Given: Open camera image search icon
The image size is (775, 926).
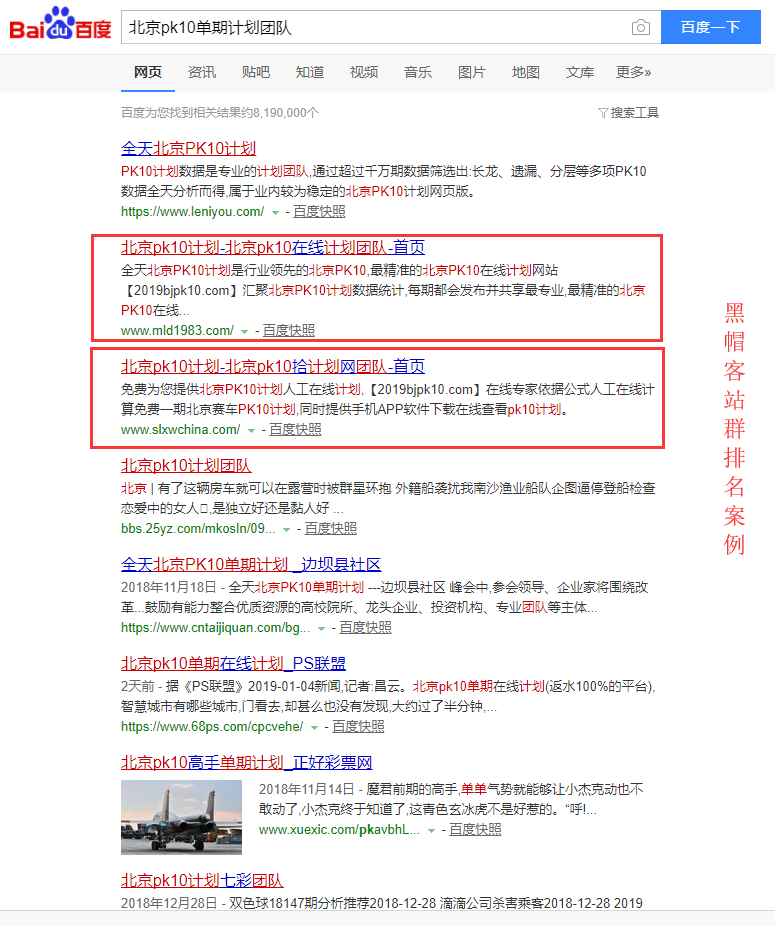Looking at the screenshot, I should (640, 27).
